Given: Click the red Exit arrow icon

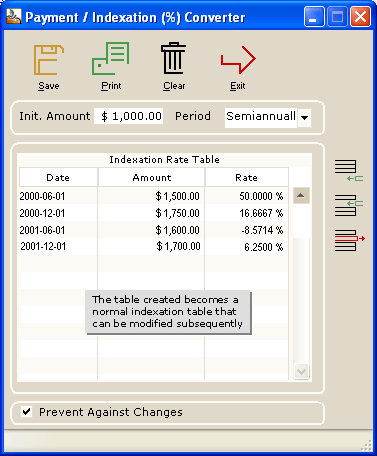Looking at the screenshot, I should [238, 60].
